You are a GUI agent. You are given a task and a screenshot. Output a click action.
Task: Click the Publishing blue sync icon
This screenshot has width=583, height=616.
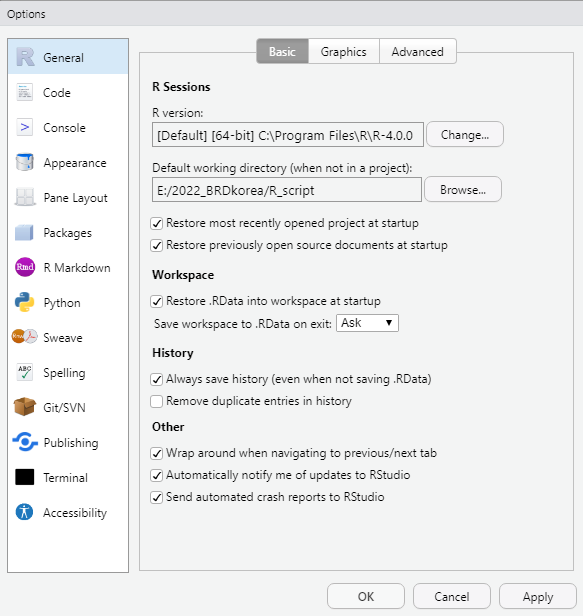25,442
